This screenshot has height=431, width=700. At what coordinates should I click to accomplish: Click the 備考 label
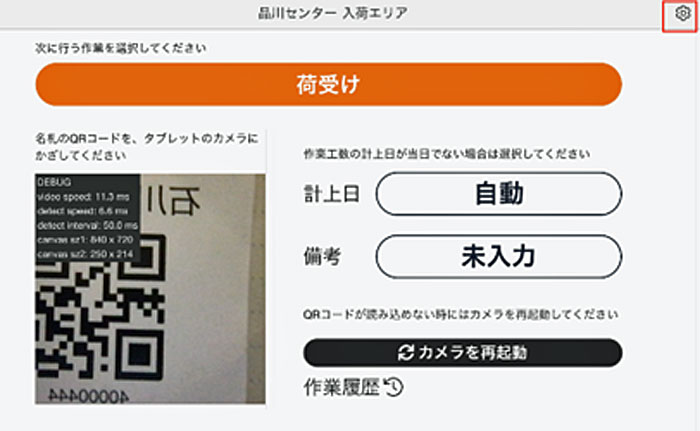(x=322, y=256)
